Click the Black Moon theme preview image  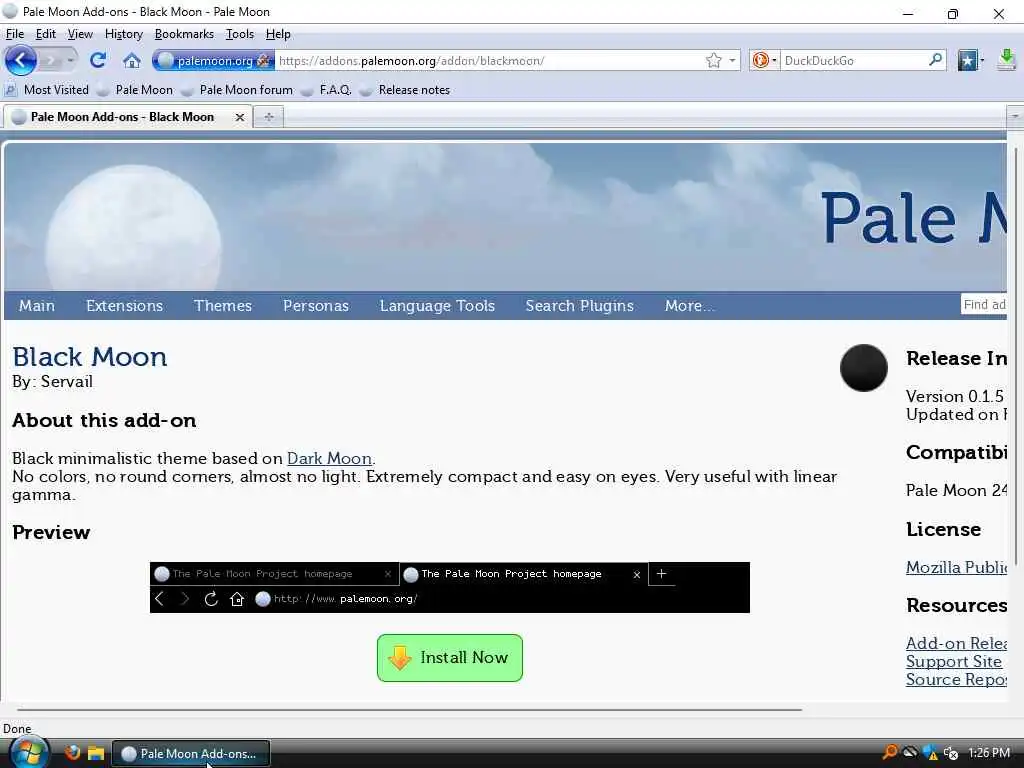coord(449,587)
